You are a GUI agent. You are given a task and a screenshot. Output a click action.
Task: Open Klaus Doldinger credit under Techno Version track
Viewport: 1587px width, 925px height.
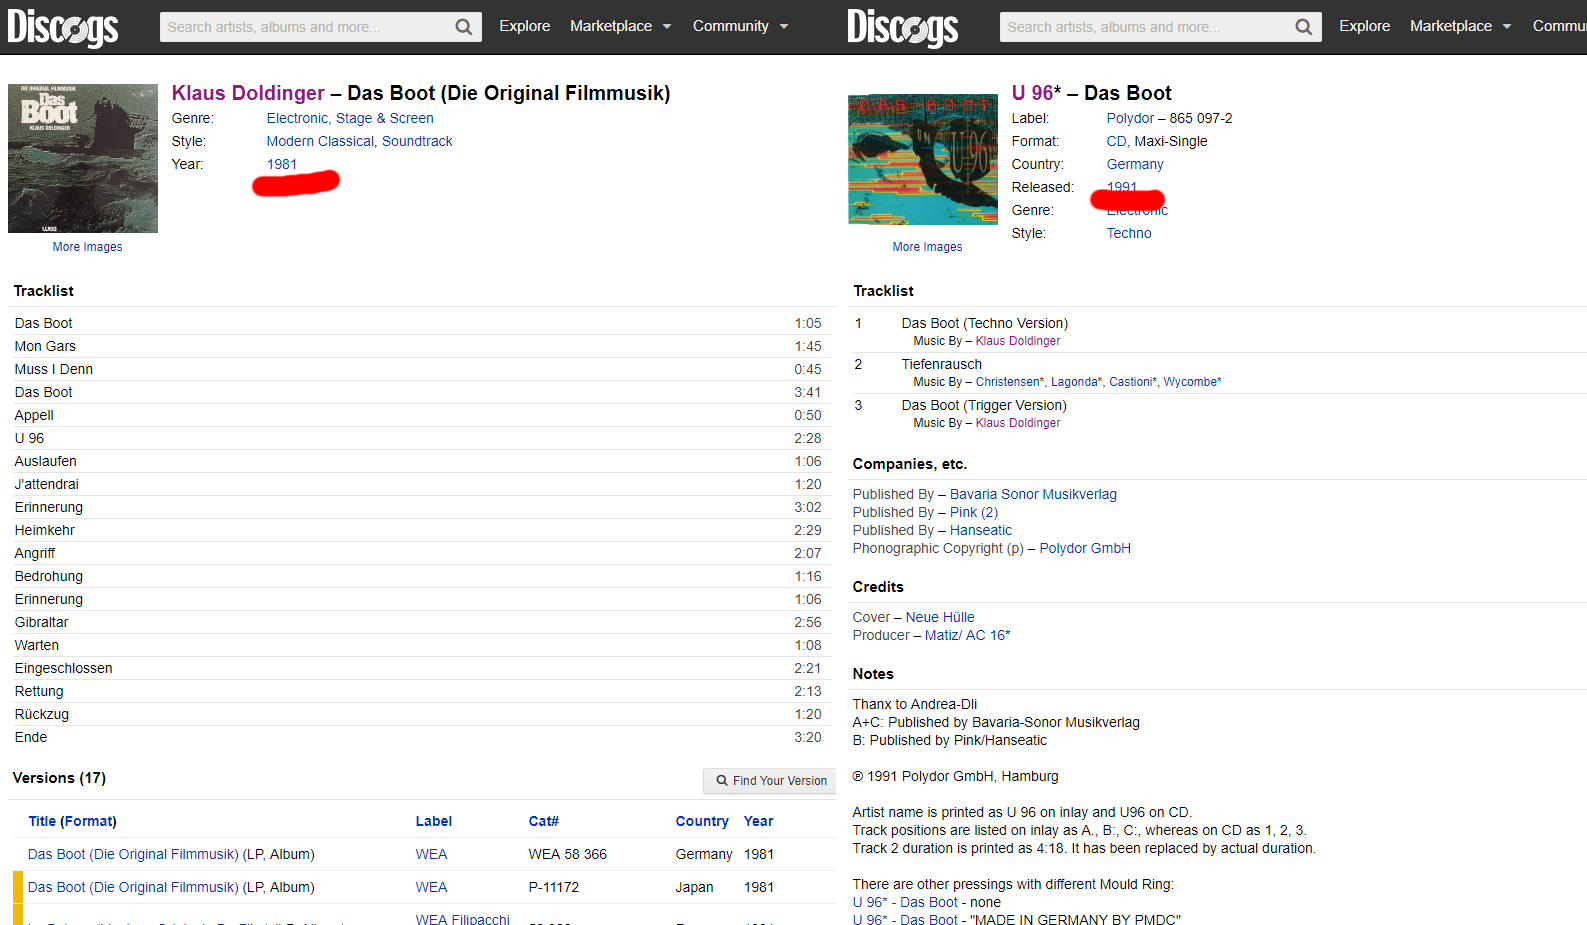(x=1018, y=341)
